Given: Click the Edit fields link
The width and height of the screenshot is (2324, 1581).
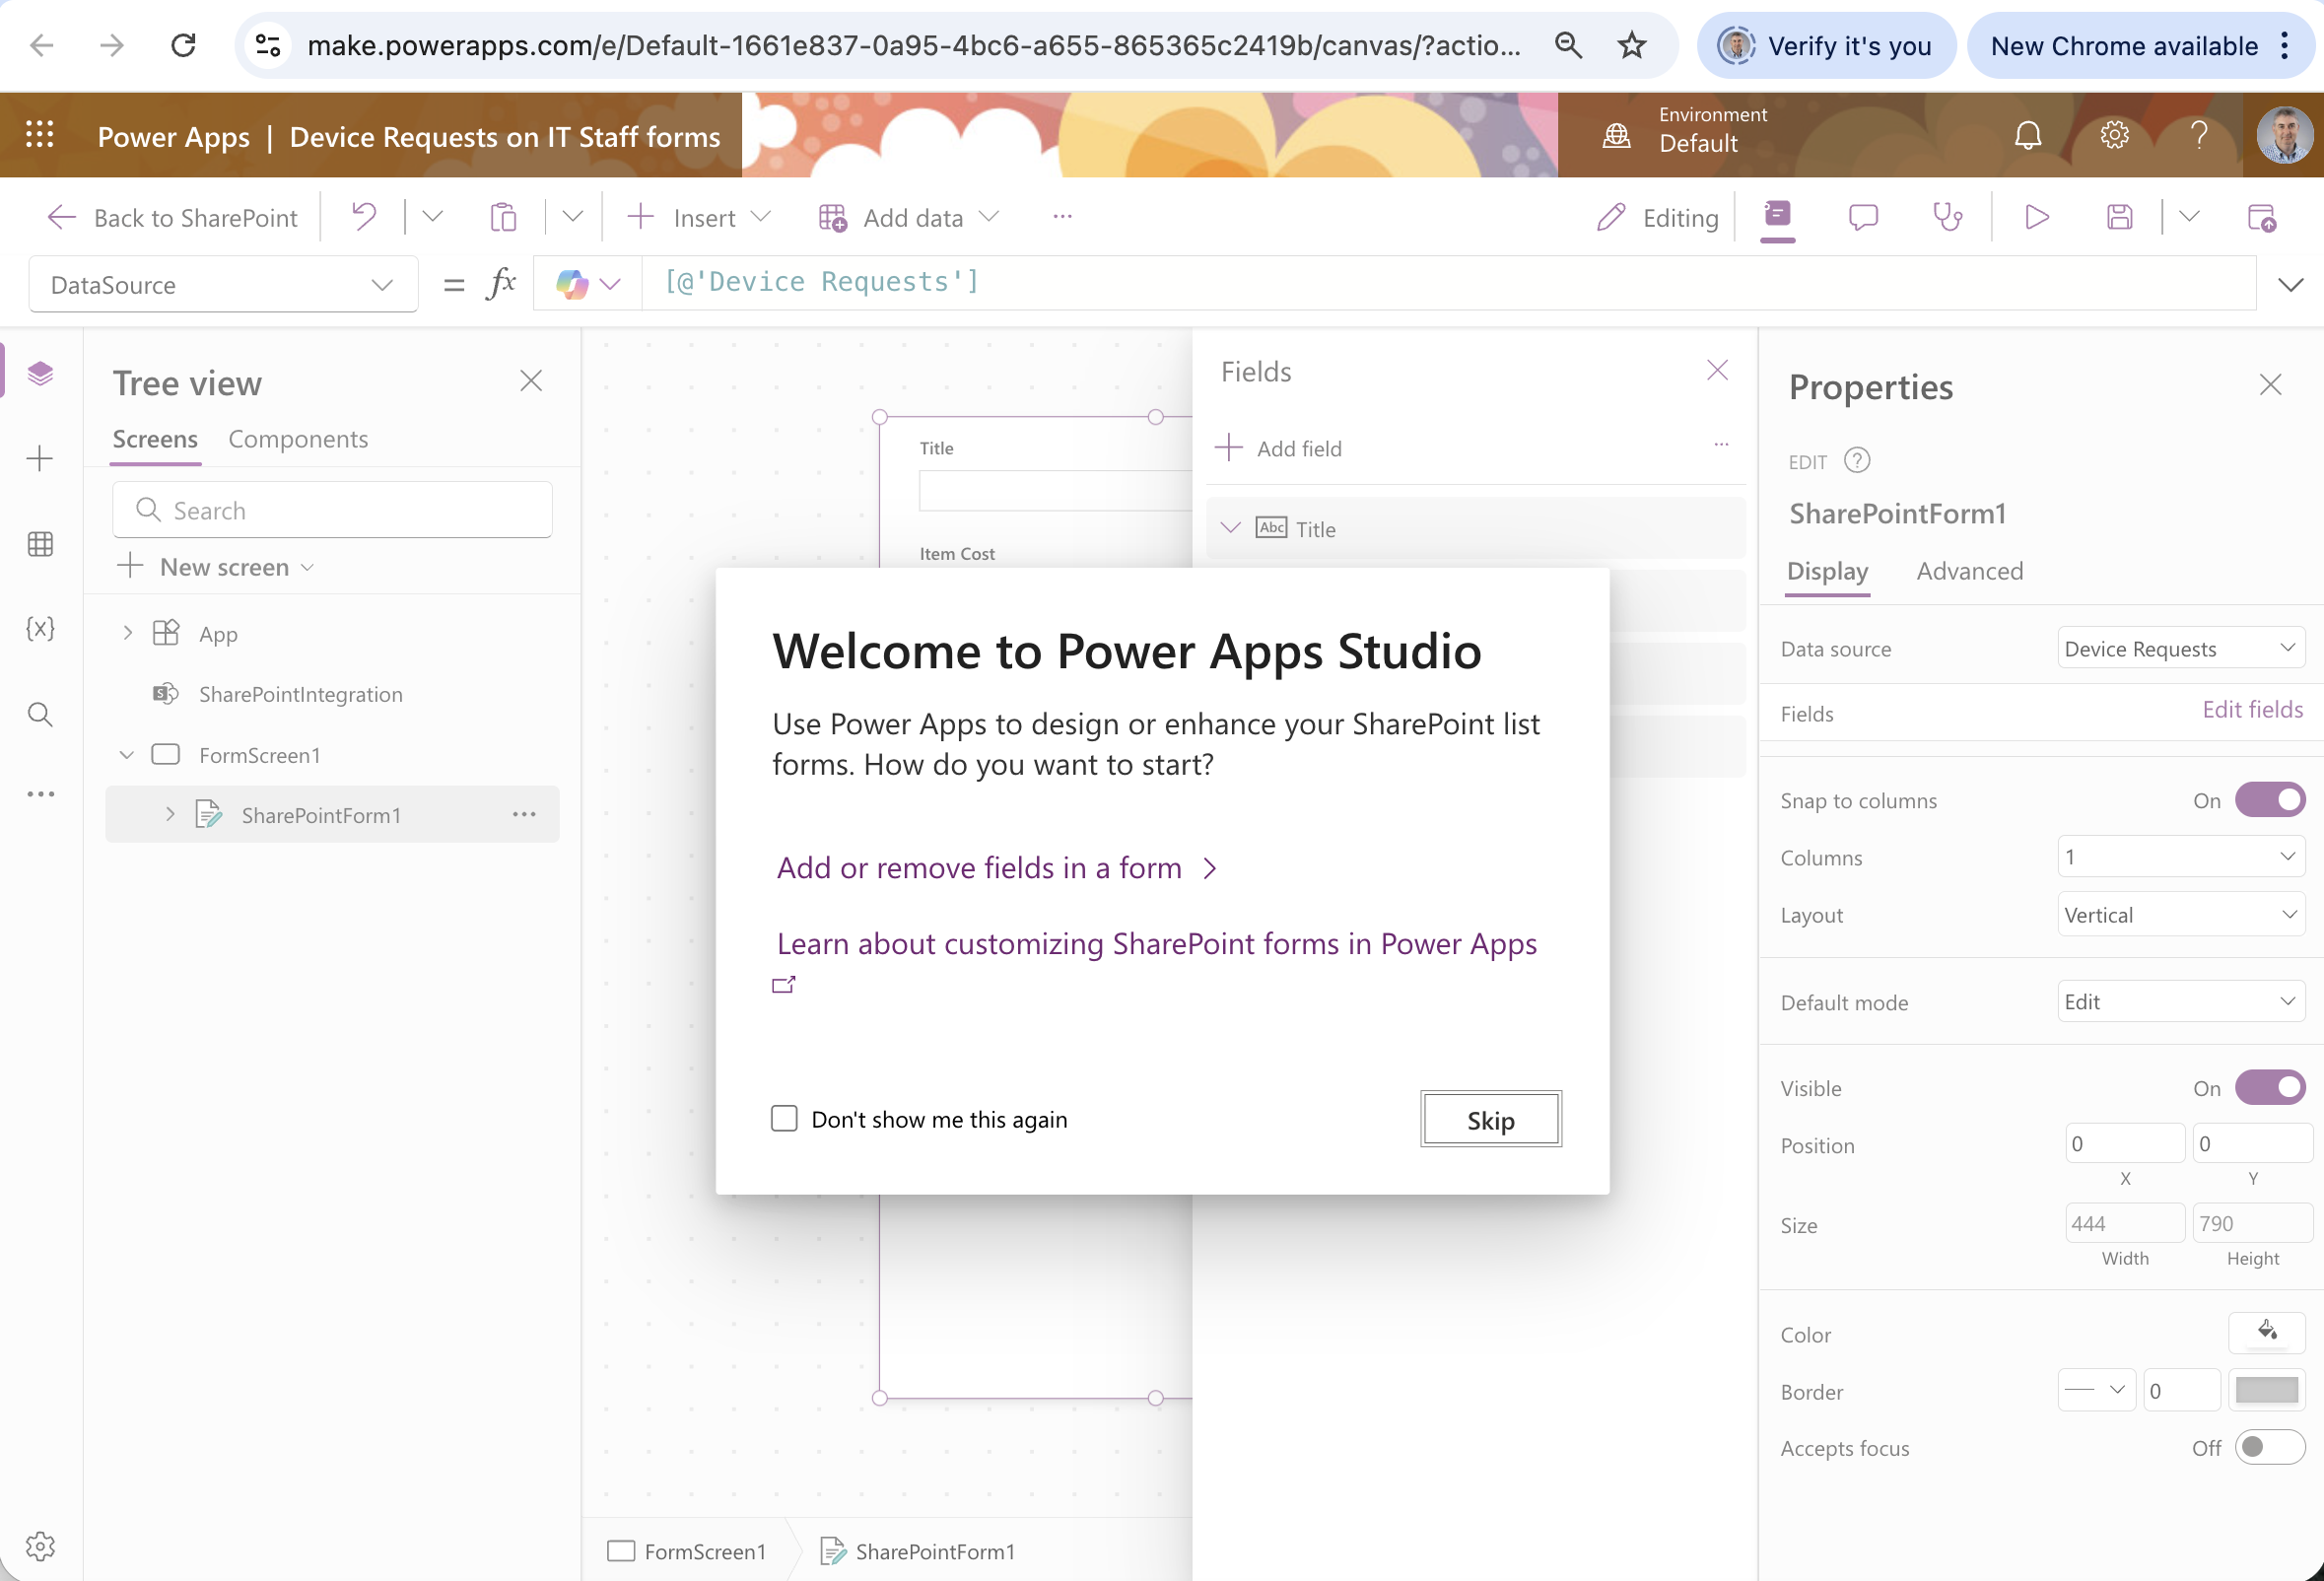Looking at the screenshot, I should click(x=2252, y=709).
